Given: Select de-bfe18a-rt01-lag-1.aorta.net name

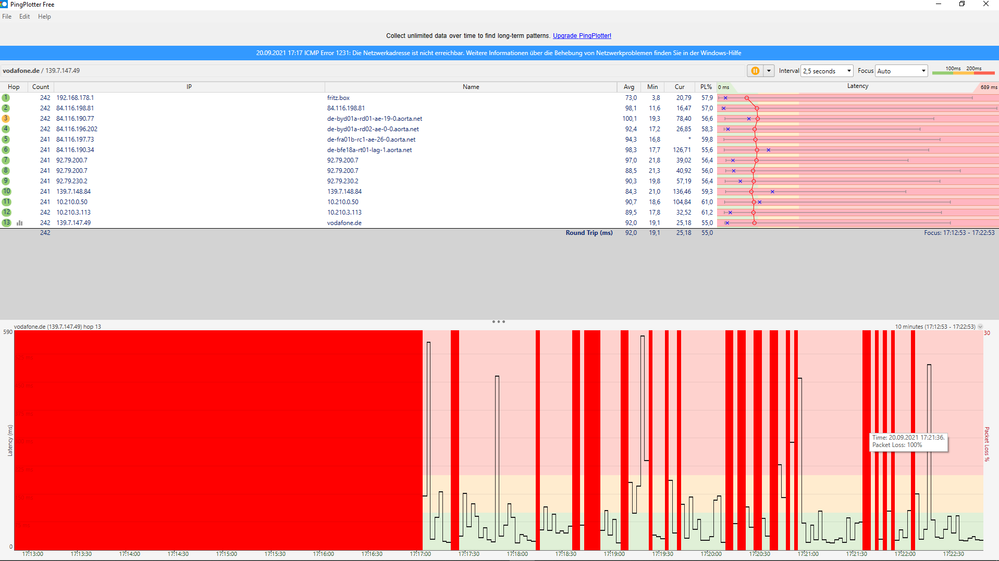Looking at the screenshot, I should (x=370, y=150).
